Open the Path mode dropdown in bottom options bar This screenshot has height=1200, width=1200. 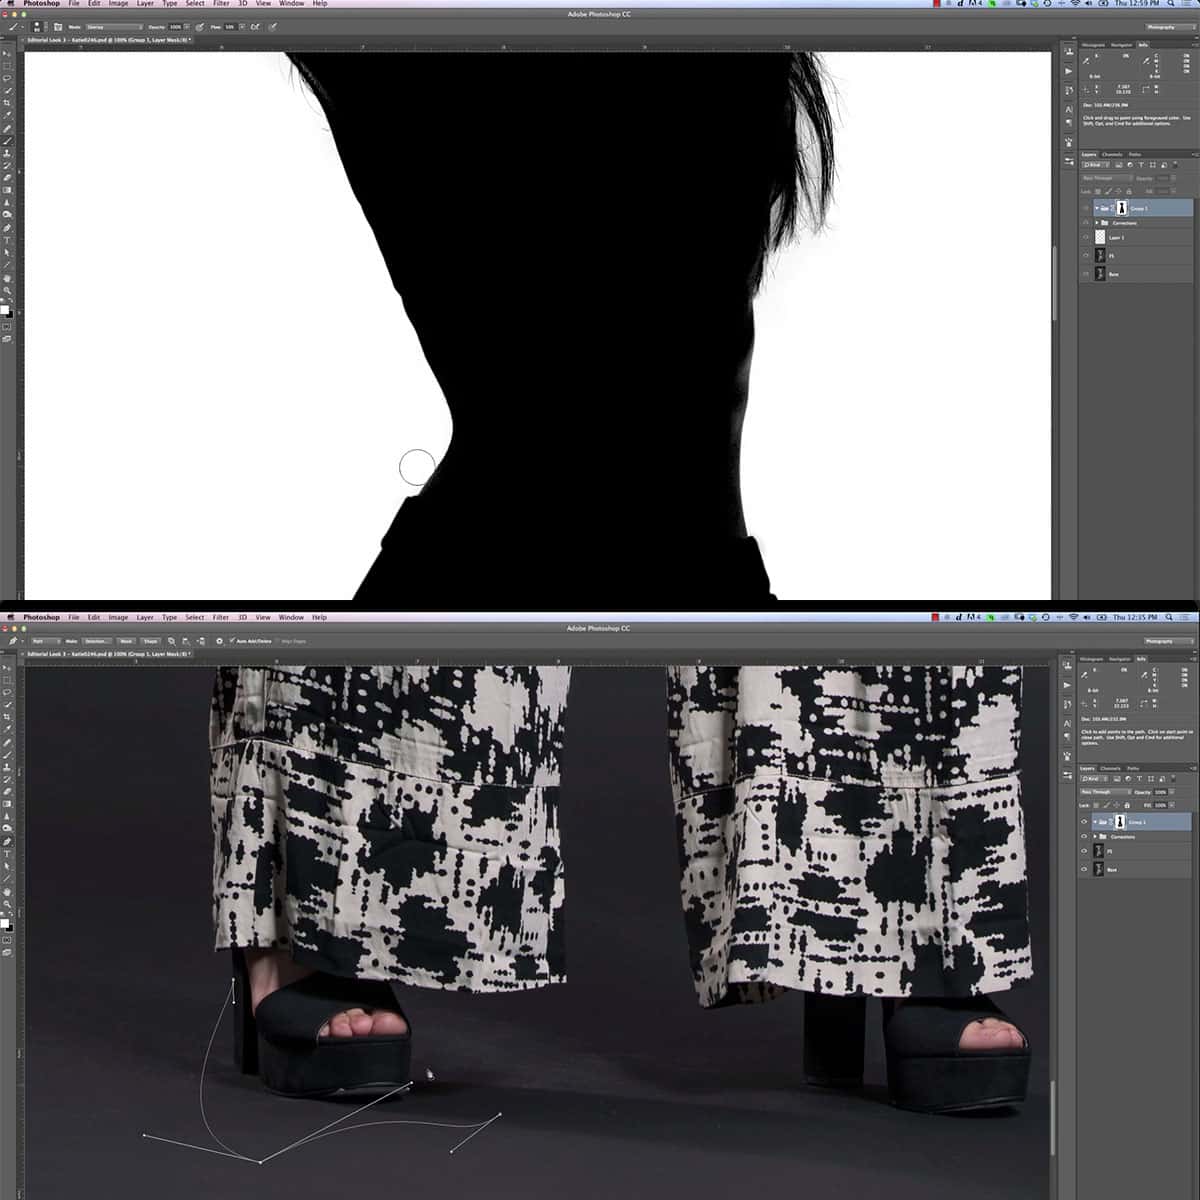[x=46, y=641]
